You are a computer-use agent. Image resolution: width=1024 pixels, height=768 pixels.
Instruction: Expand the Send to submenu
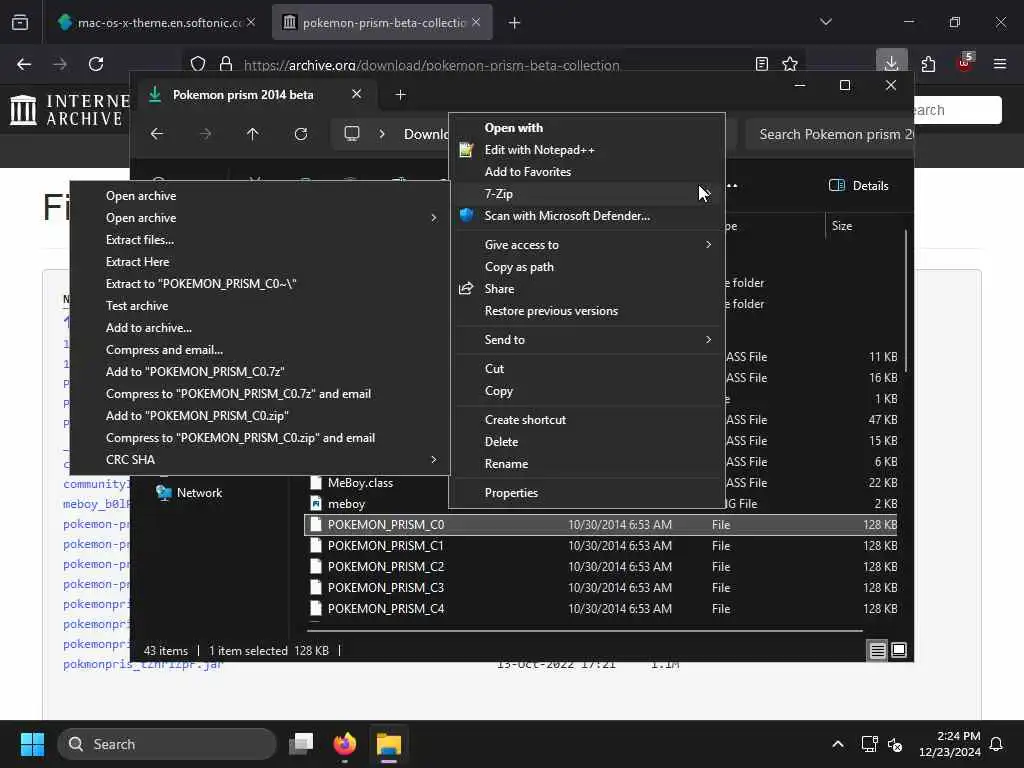coord(587,340)
